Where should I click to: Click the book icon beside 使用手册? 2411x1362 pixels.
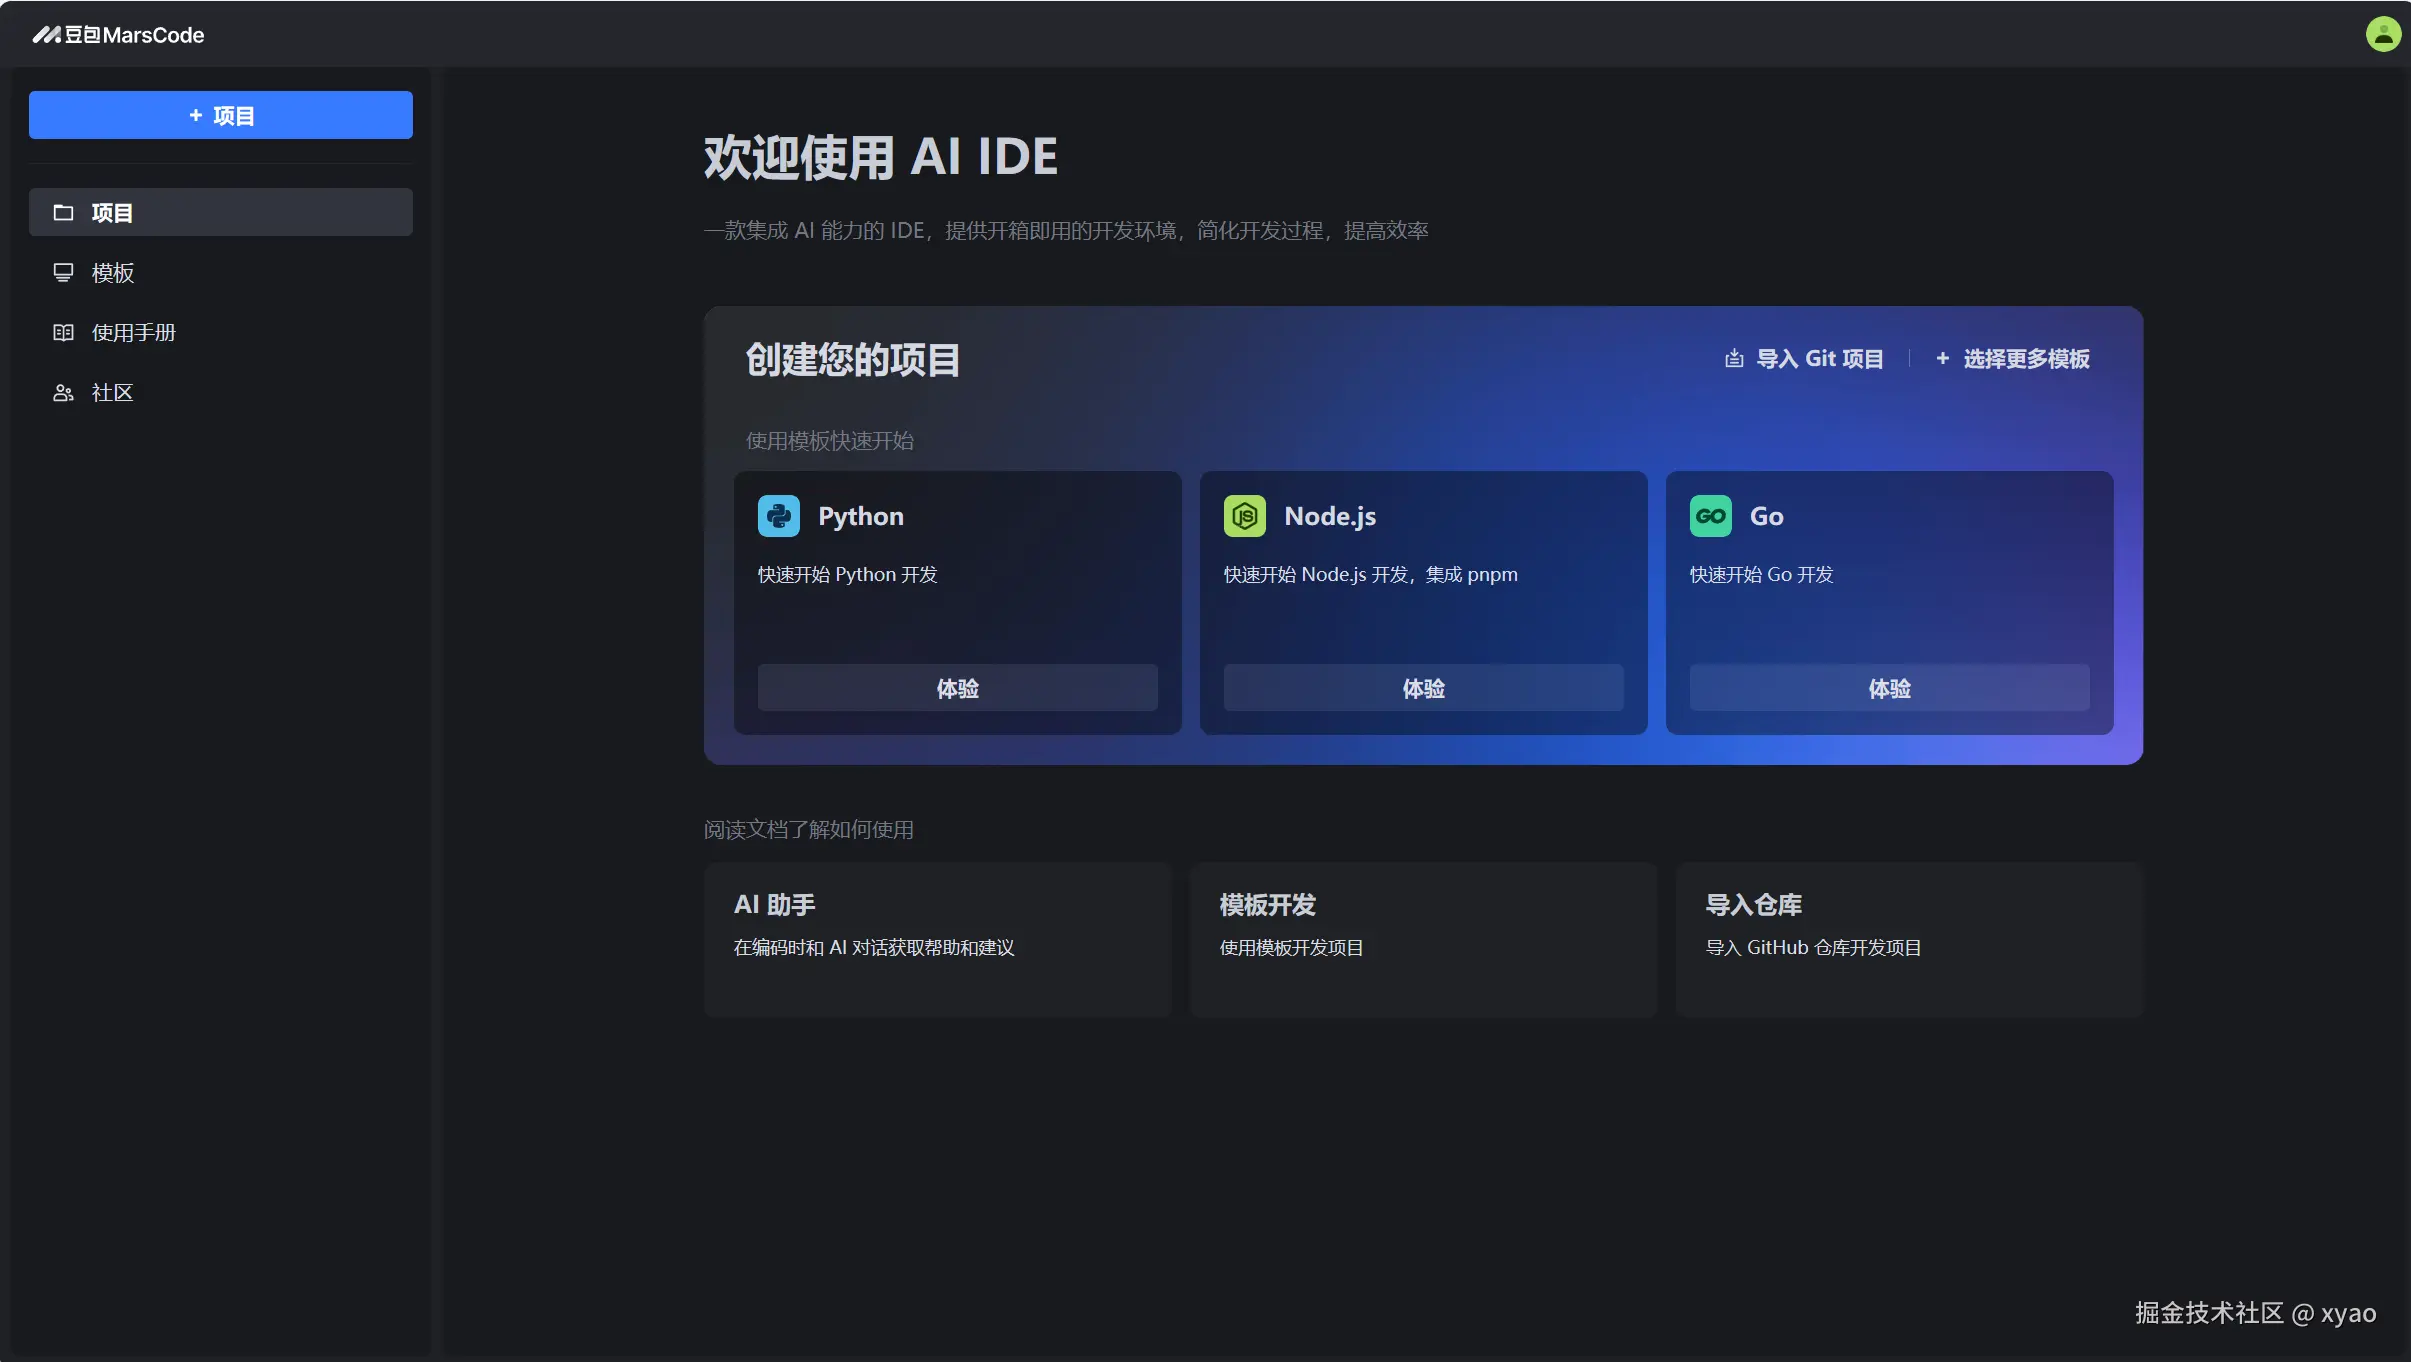click(63, 332)
